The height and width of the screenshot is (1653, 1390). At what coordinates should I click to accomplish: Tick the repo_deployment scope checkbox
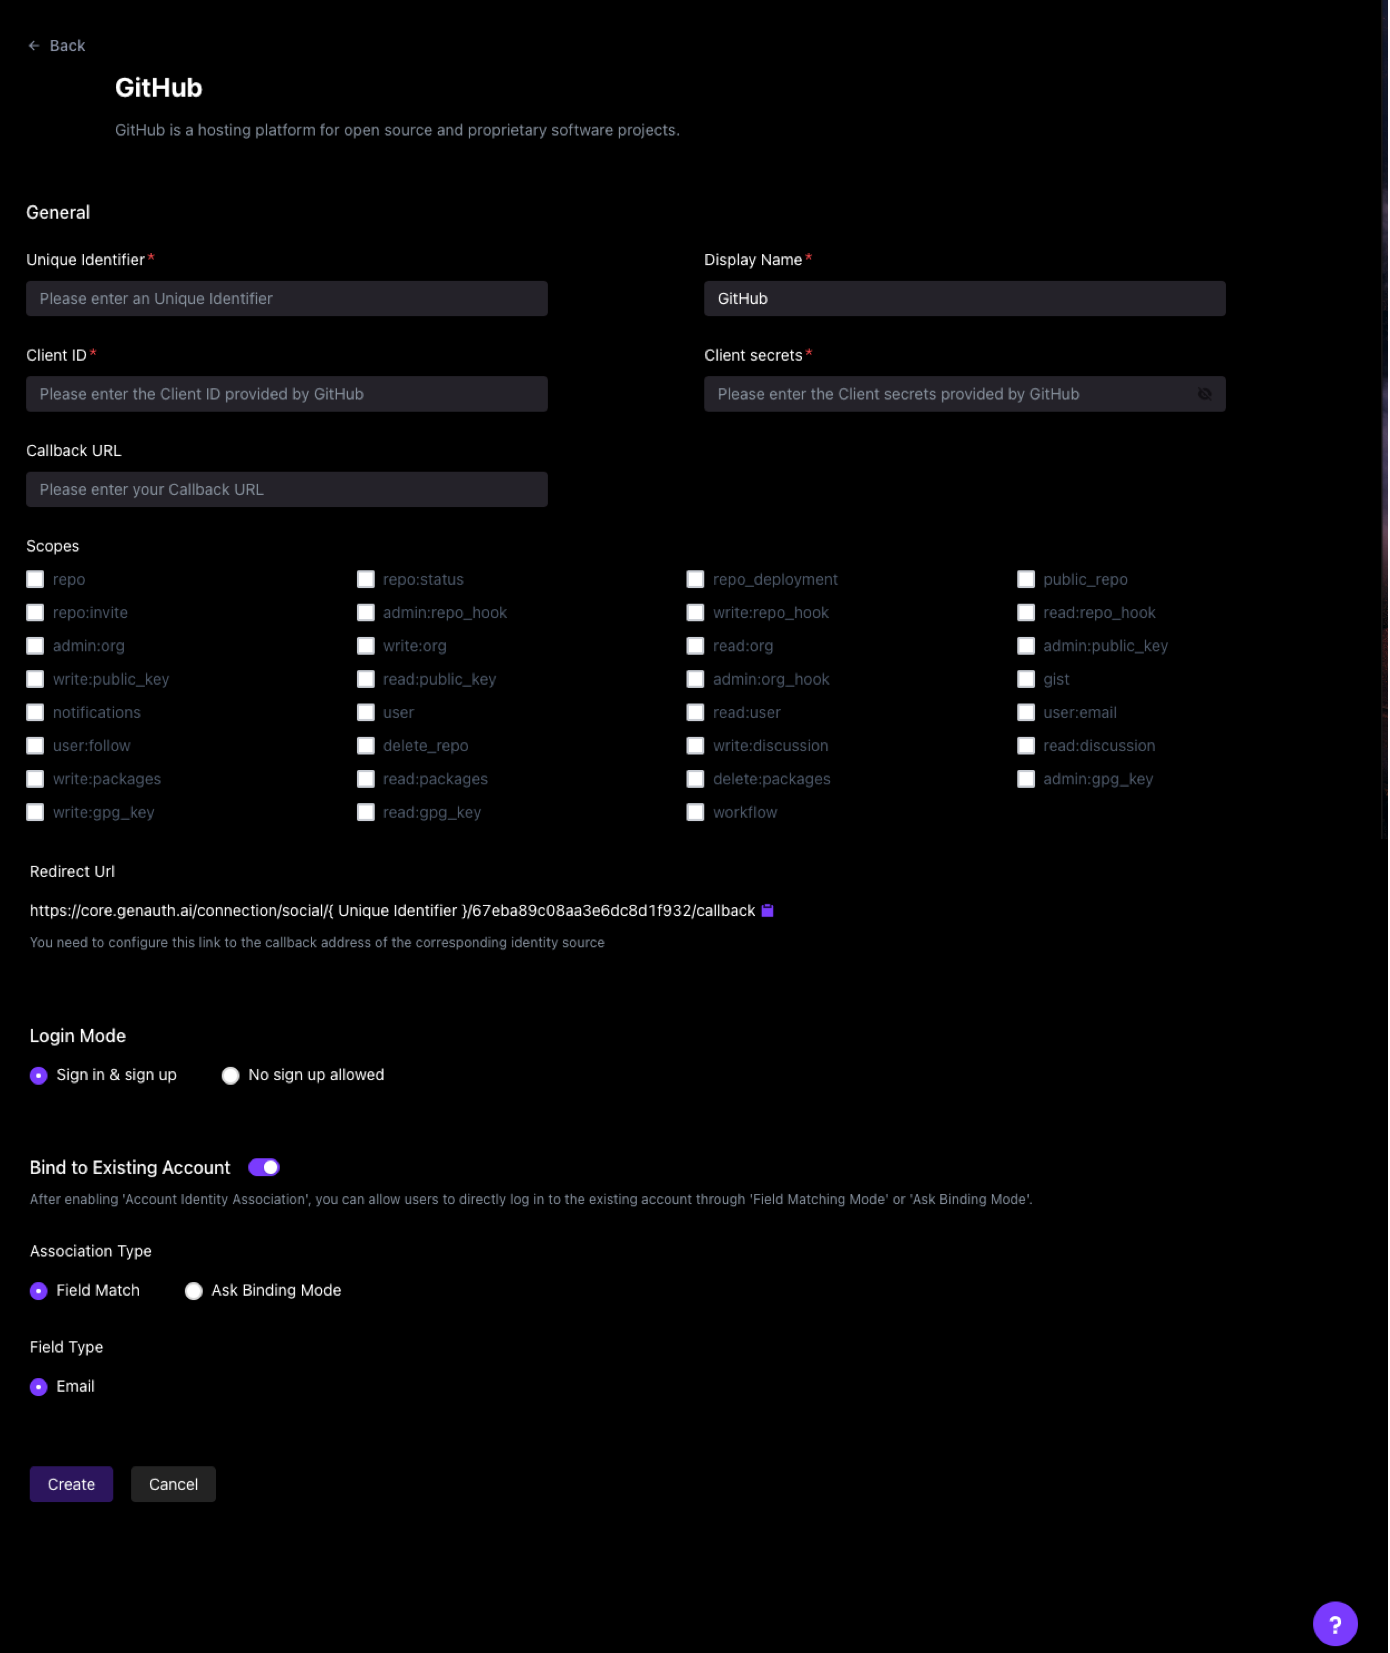(x=696, y=580)
